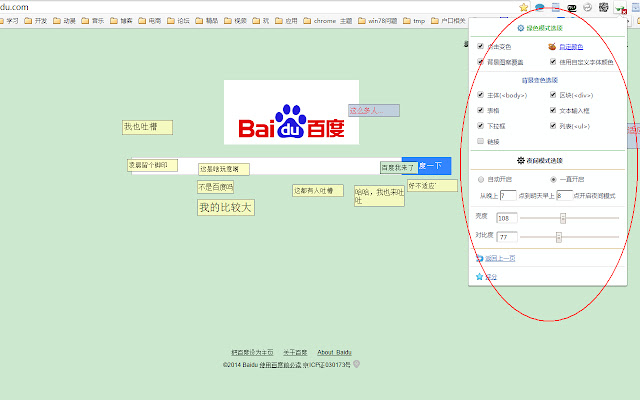
Task: Open the '电商' bookmarks folder
Action: click(150, 21)
